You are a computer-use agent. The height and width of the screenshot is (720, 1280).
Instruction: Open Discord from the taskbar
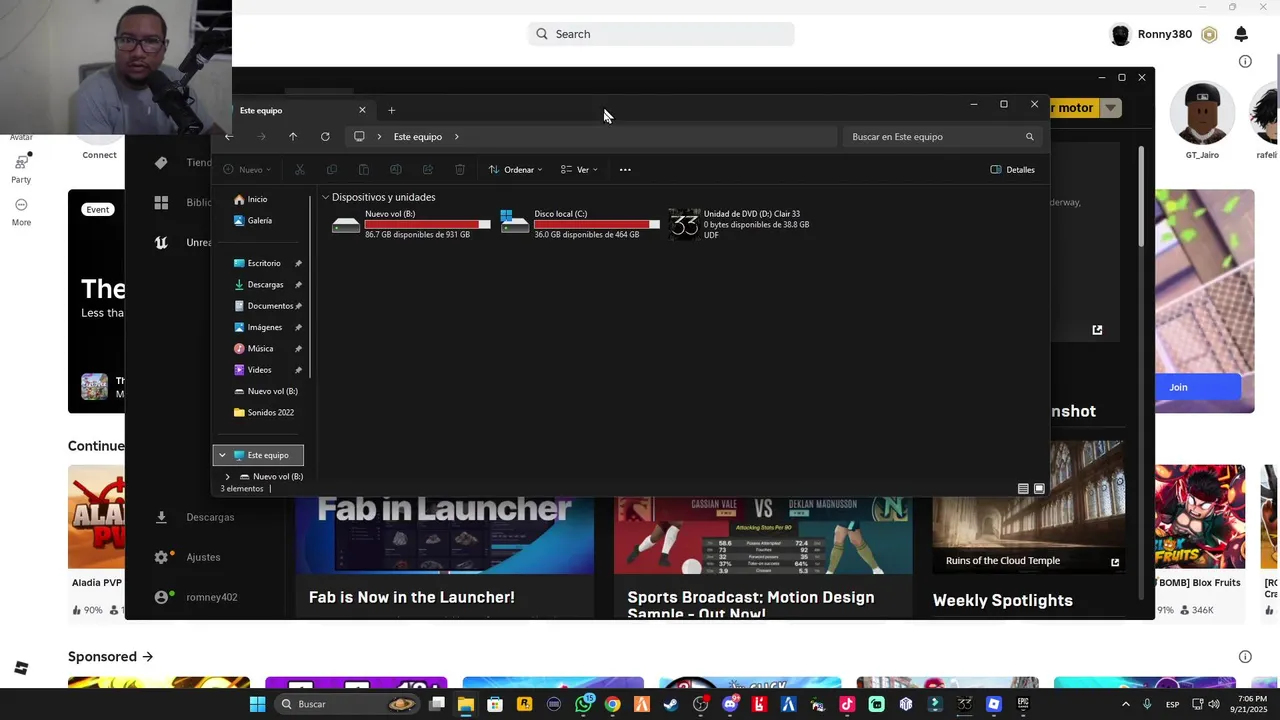[x=729, y=704]
